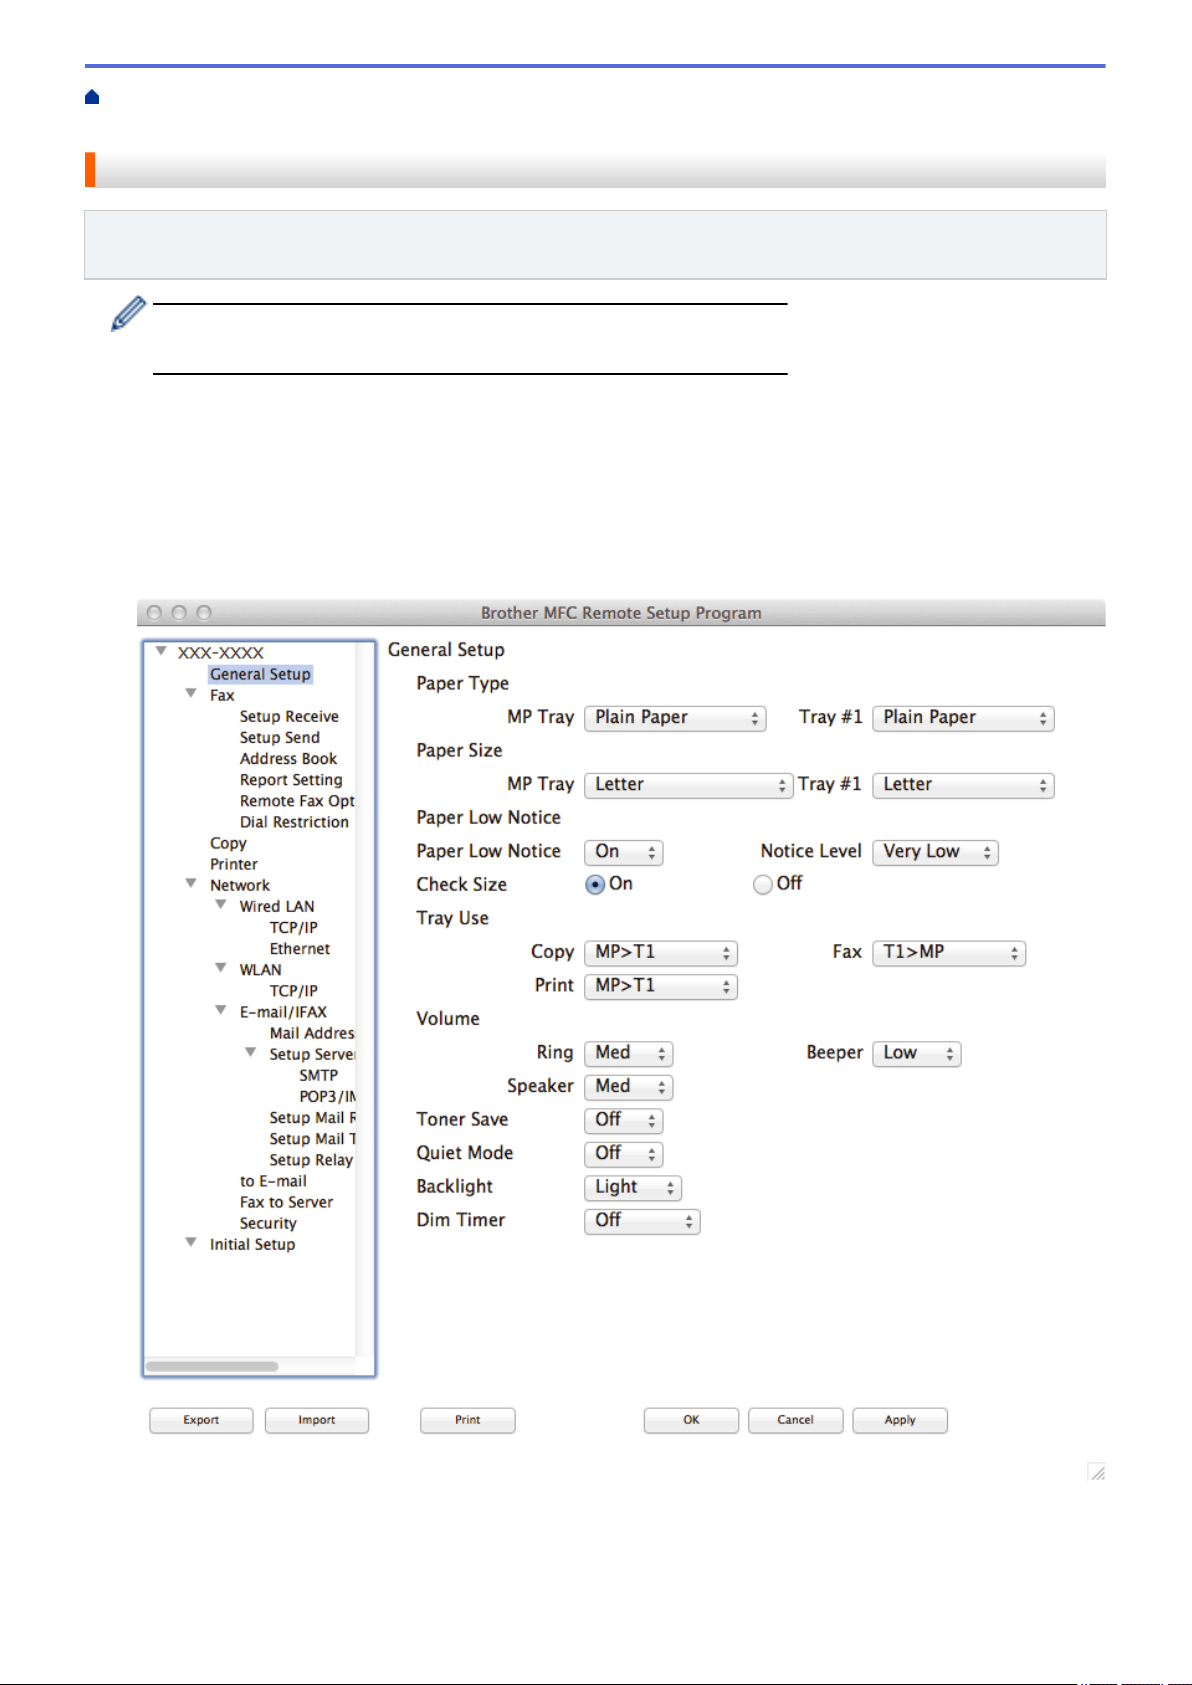
Task: Select the Check Size Off radio button
Action: click(x=763, y=884)
